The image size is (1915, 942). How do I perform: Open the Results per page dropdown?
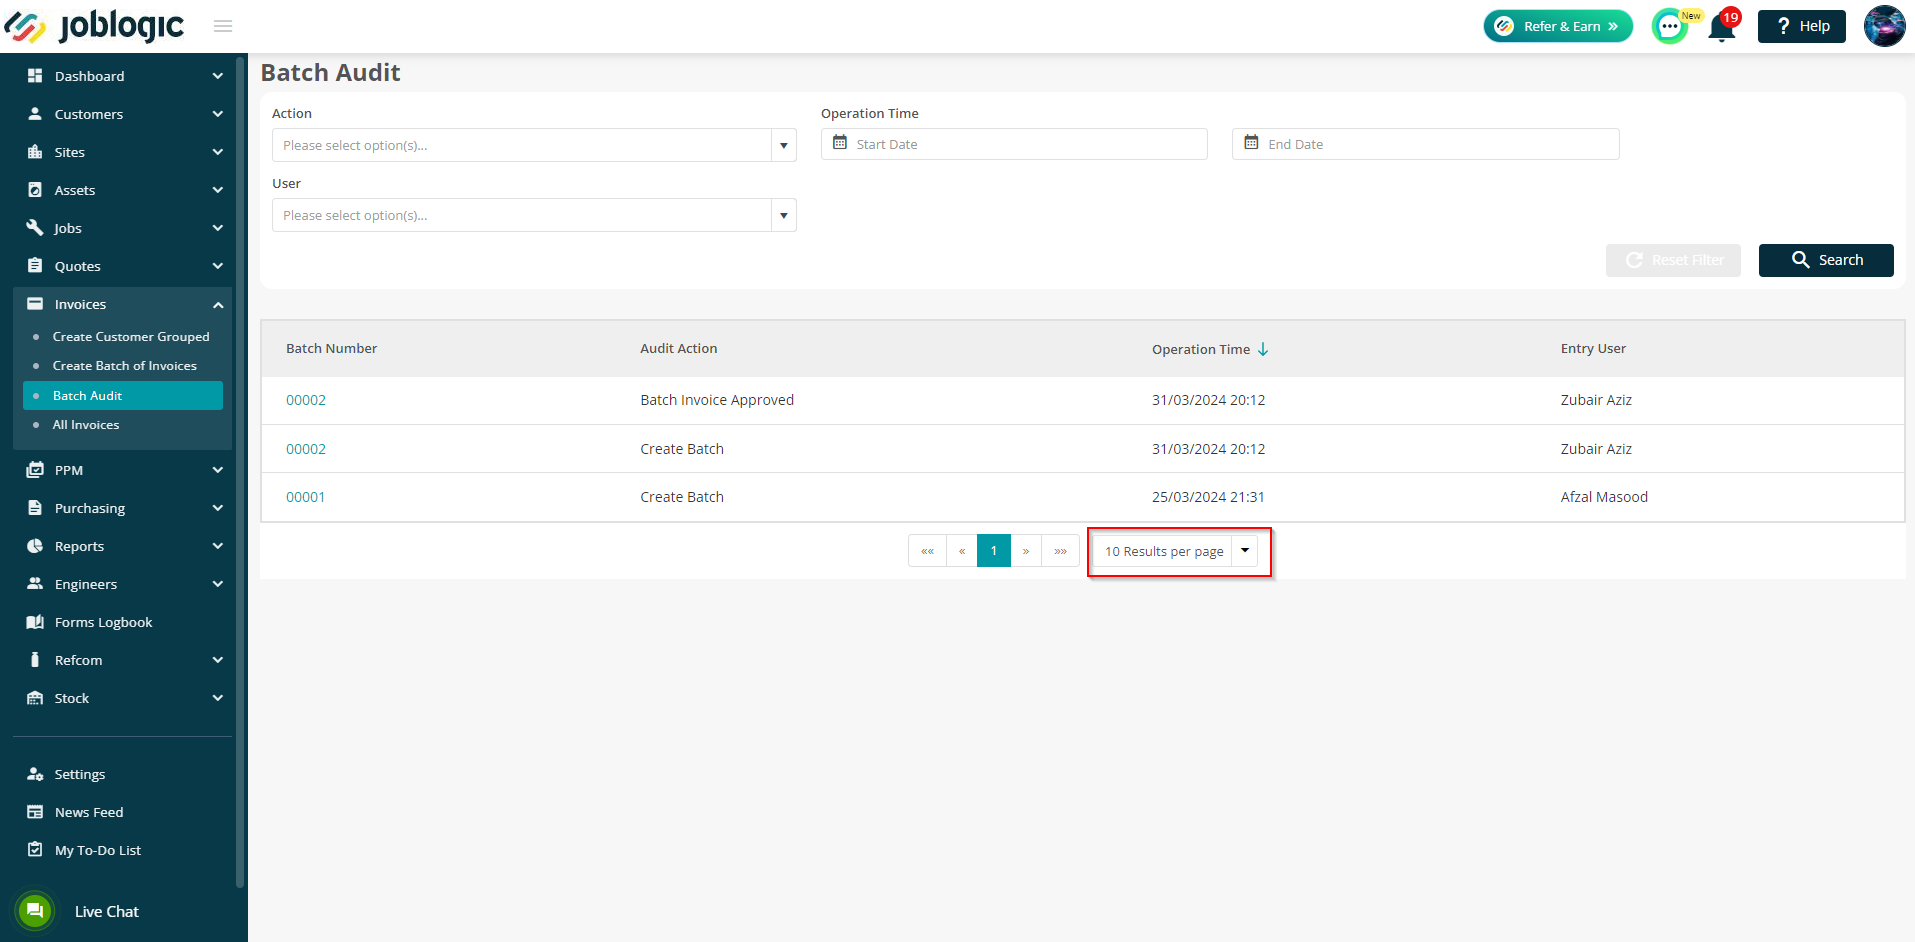(1175, 551)
